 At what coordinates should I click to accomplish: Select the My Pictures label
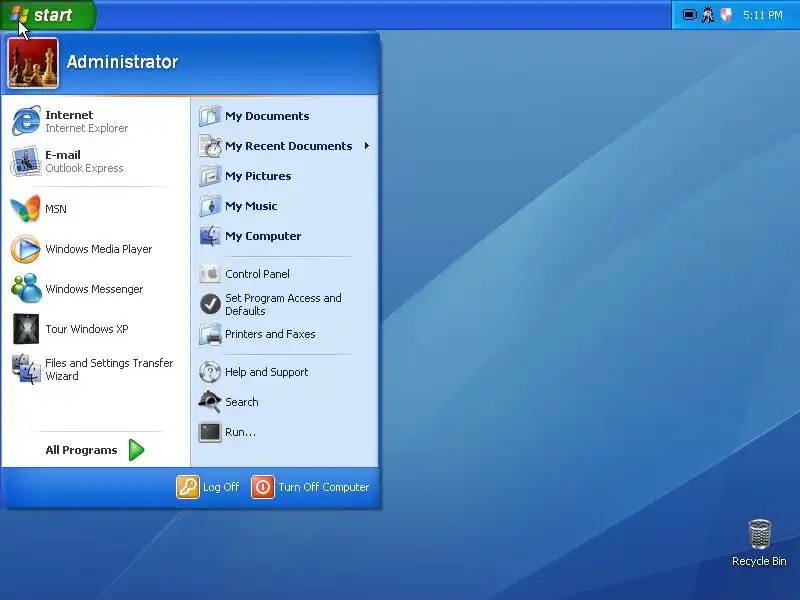point(258,176)
